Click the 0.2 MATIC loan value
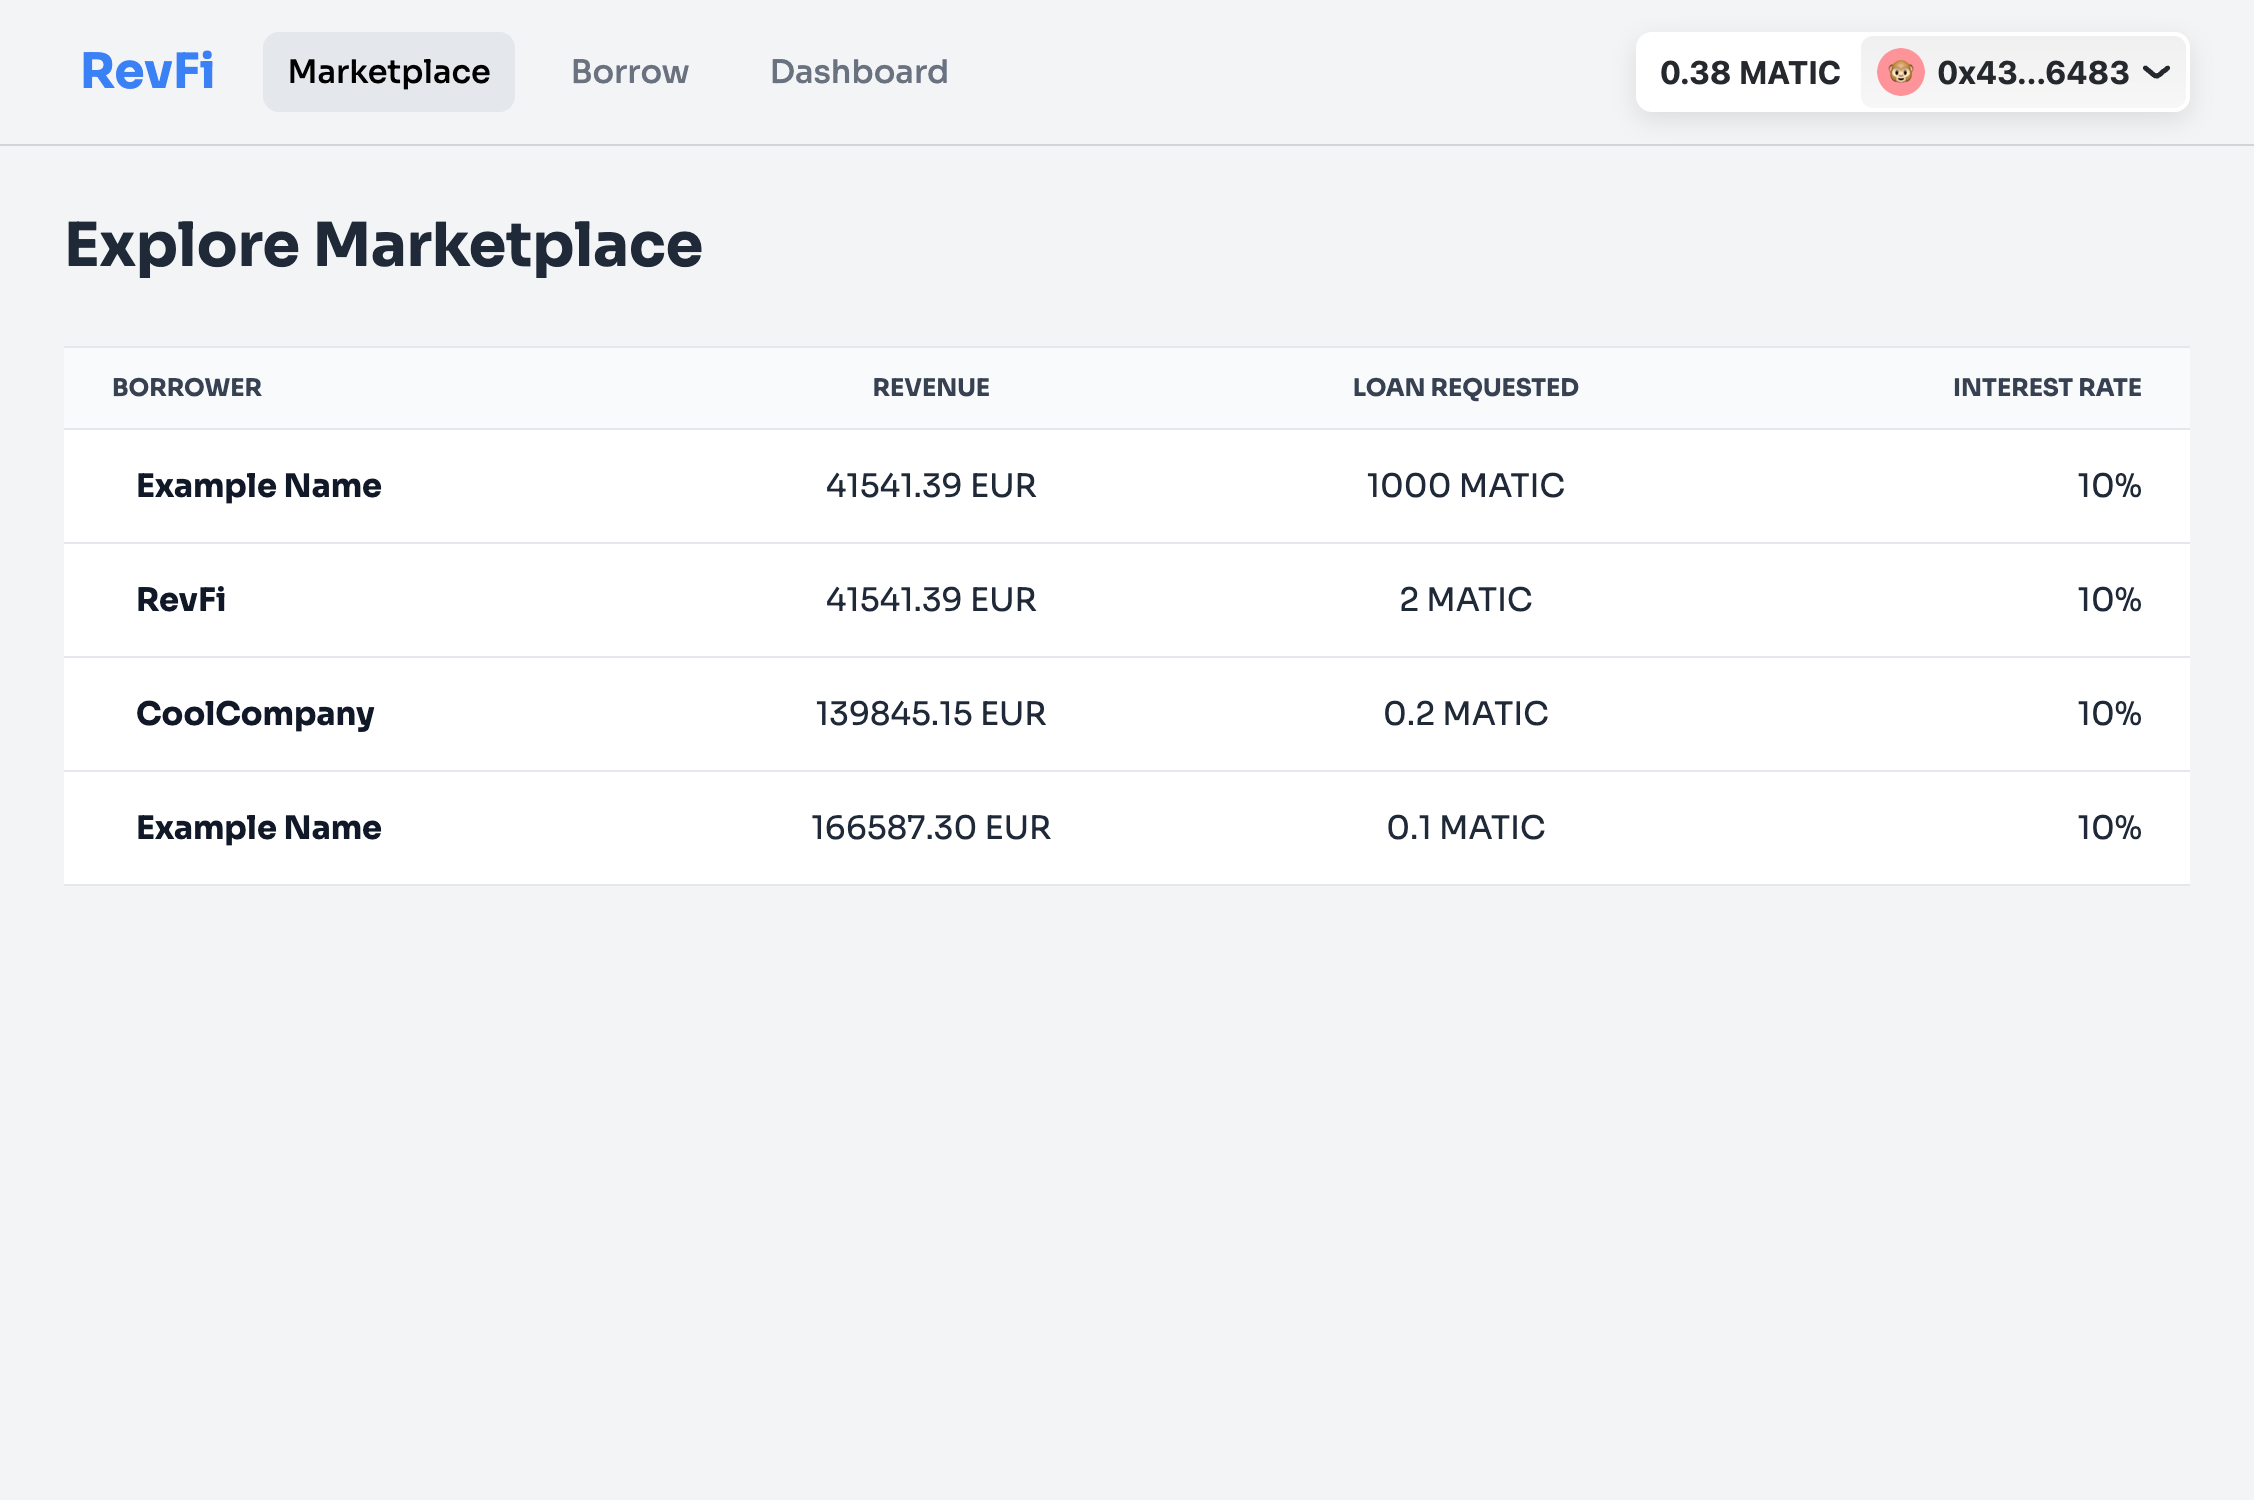 click(1466, 714)
